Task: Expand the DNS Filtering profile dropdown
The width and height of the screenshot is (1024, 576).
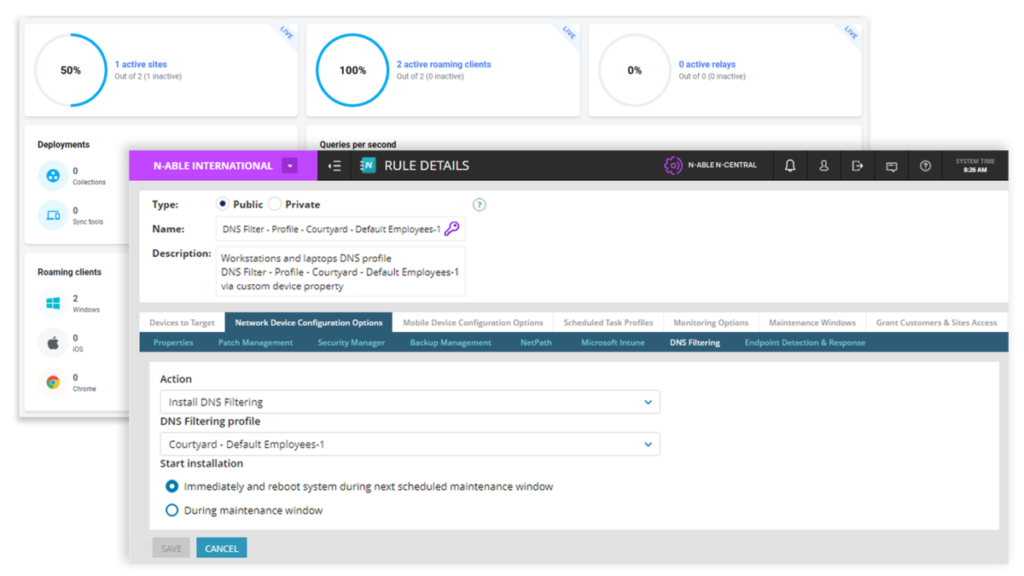Action: tap(409, 444)
